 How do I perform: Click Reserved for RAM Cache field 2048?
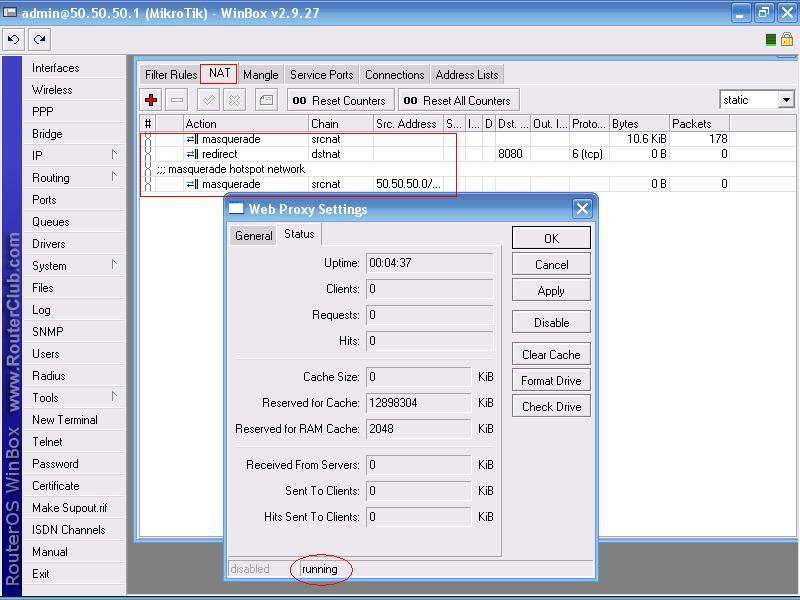tap(418, 429)
